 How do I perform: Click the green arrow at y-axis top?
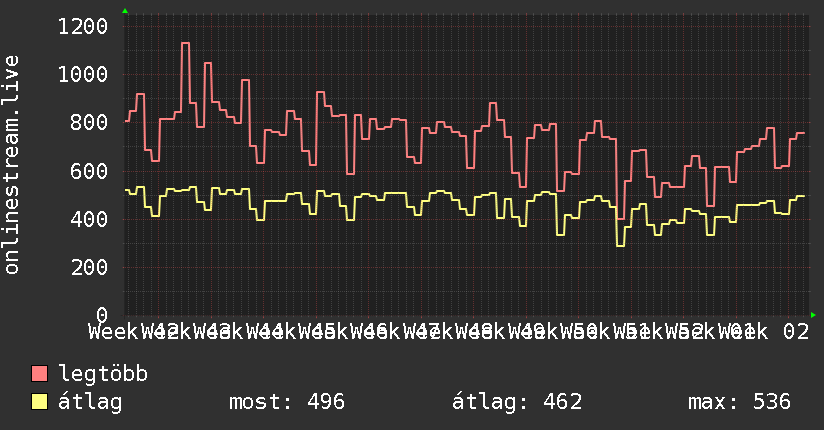pos(125,11)
